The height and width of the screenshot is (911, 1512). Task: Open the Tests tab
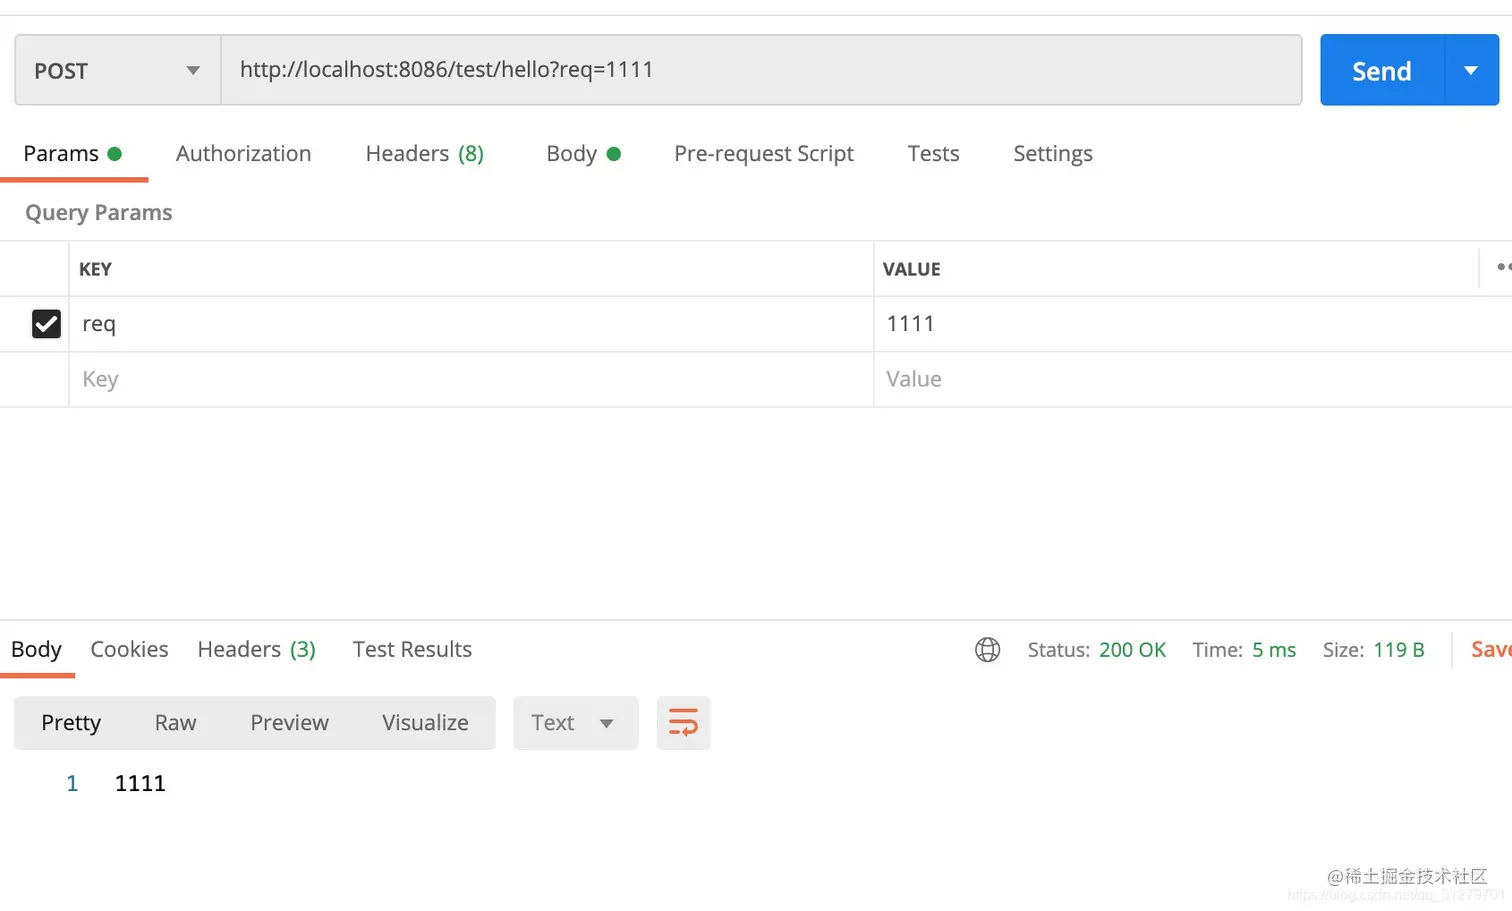(x=933, y=154)
